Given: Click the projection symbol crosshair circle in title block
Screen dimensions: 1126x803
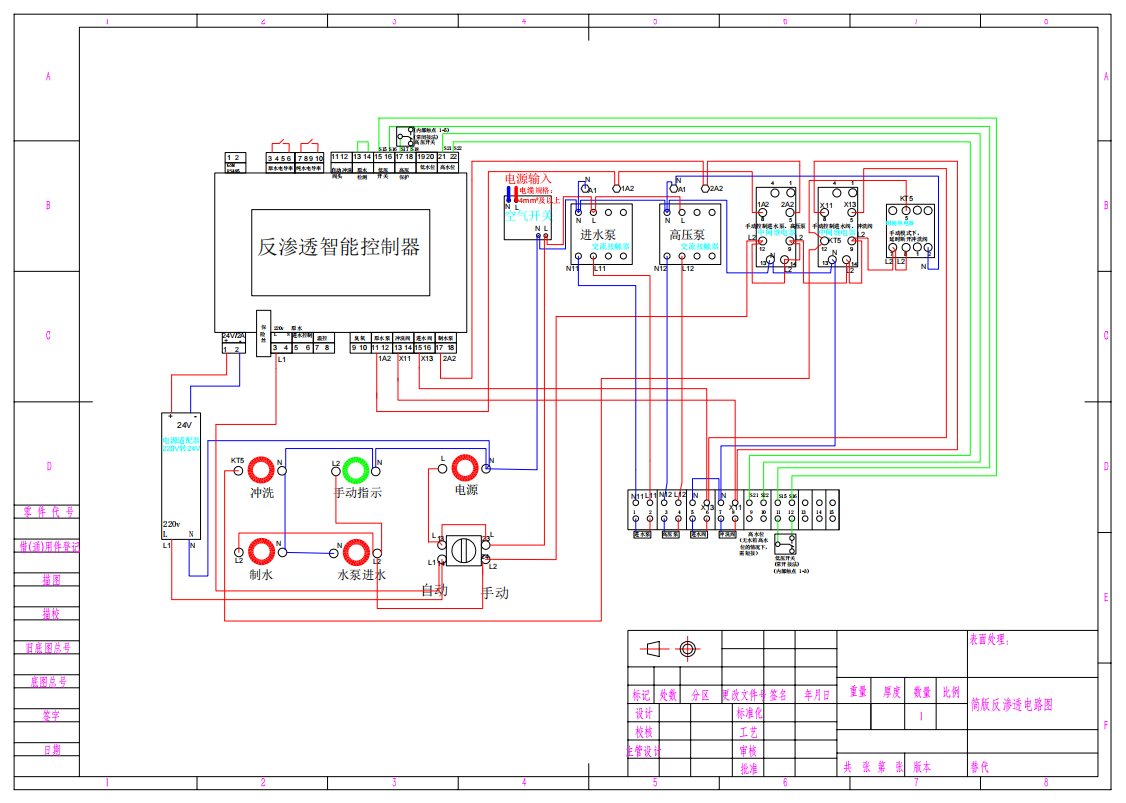Looking at the screenshot, I should click(x=687, y=649).
